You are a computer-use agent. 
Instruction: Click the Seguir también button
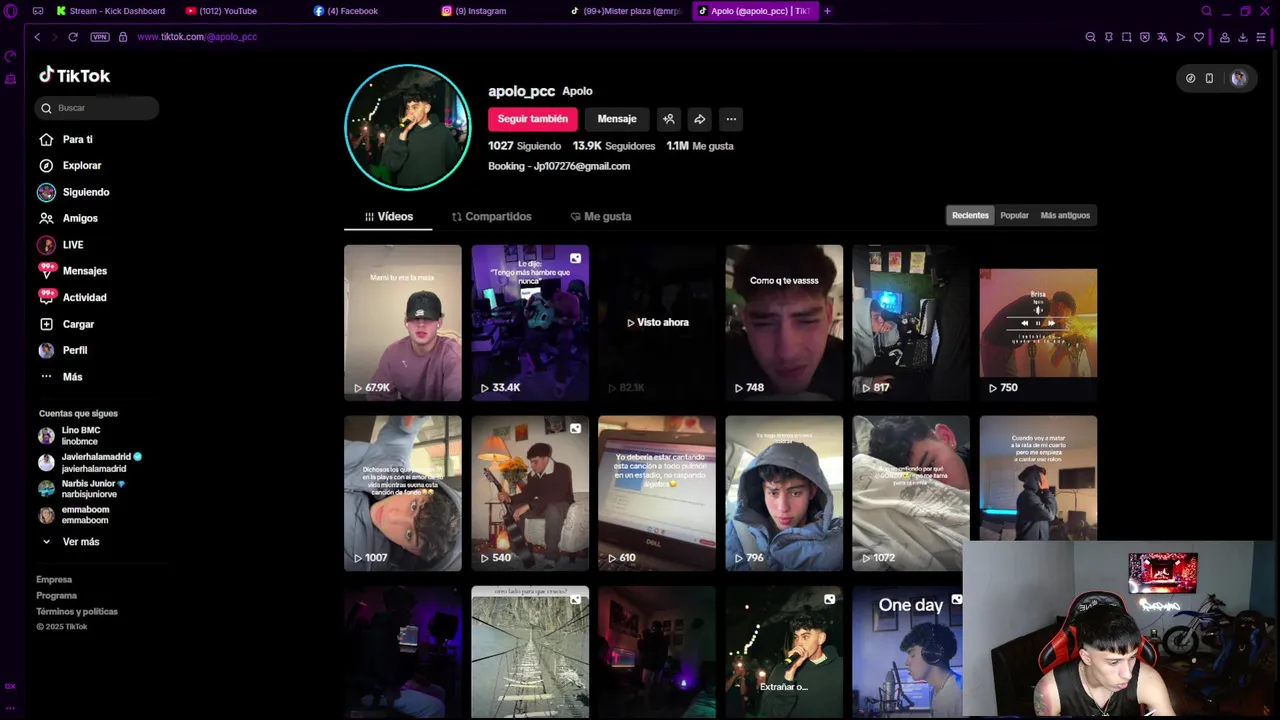pyautogui.click(x=532, y=119)
